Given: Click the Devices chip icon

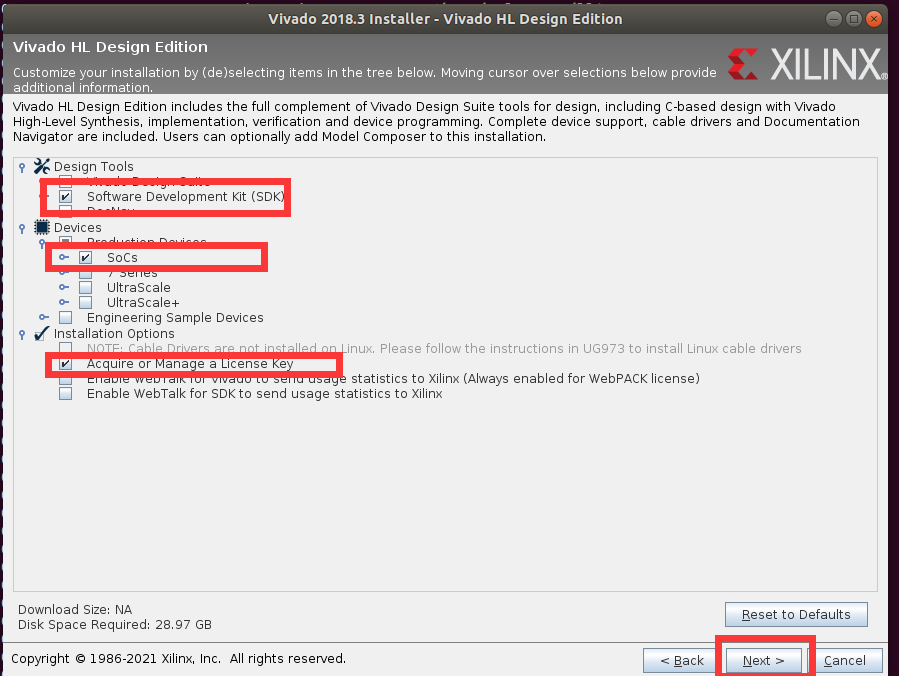Looking at the screenshot, I should pos(42,227).
